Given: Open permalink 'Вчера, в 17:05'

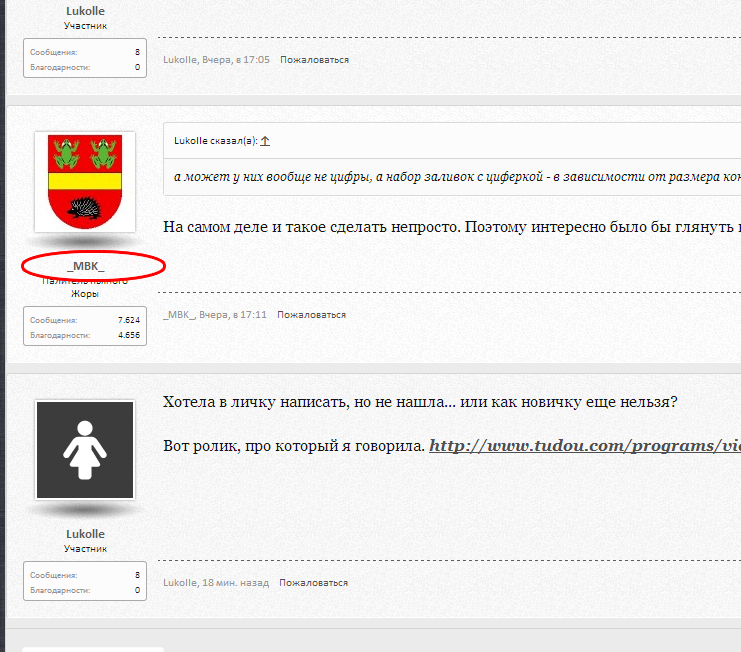Looking at the screenshot, I should [236, 60].
